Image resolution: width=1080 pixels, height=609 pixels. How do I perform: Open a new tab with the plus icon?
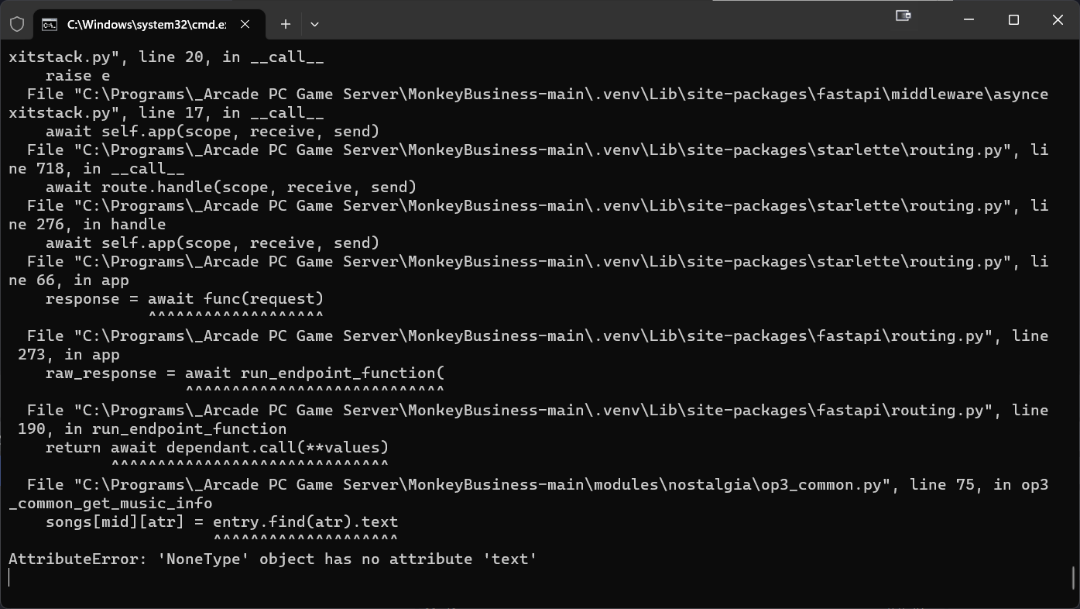tap(285, 23)
